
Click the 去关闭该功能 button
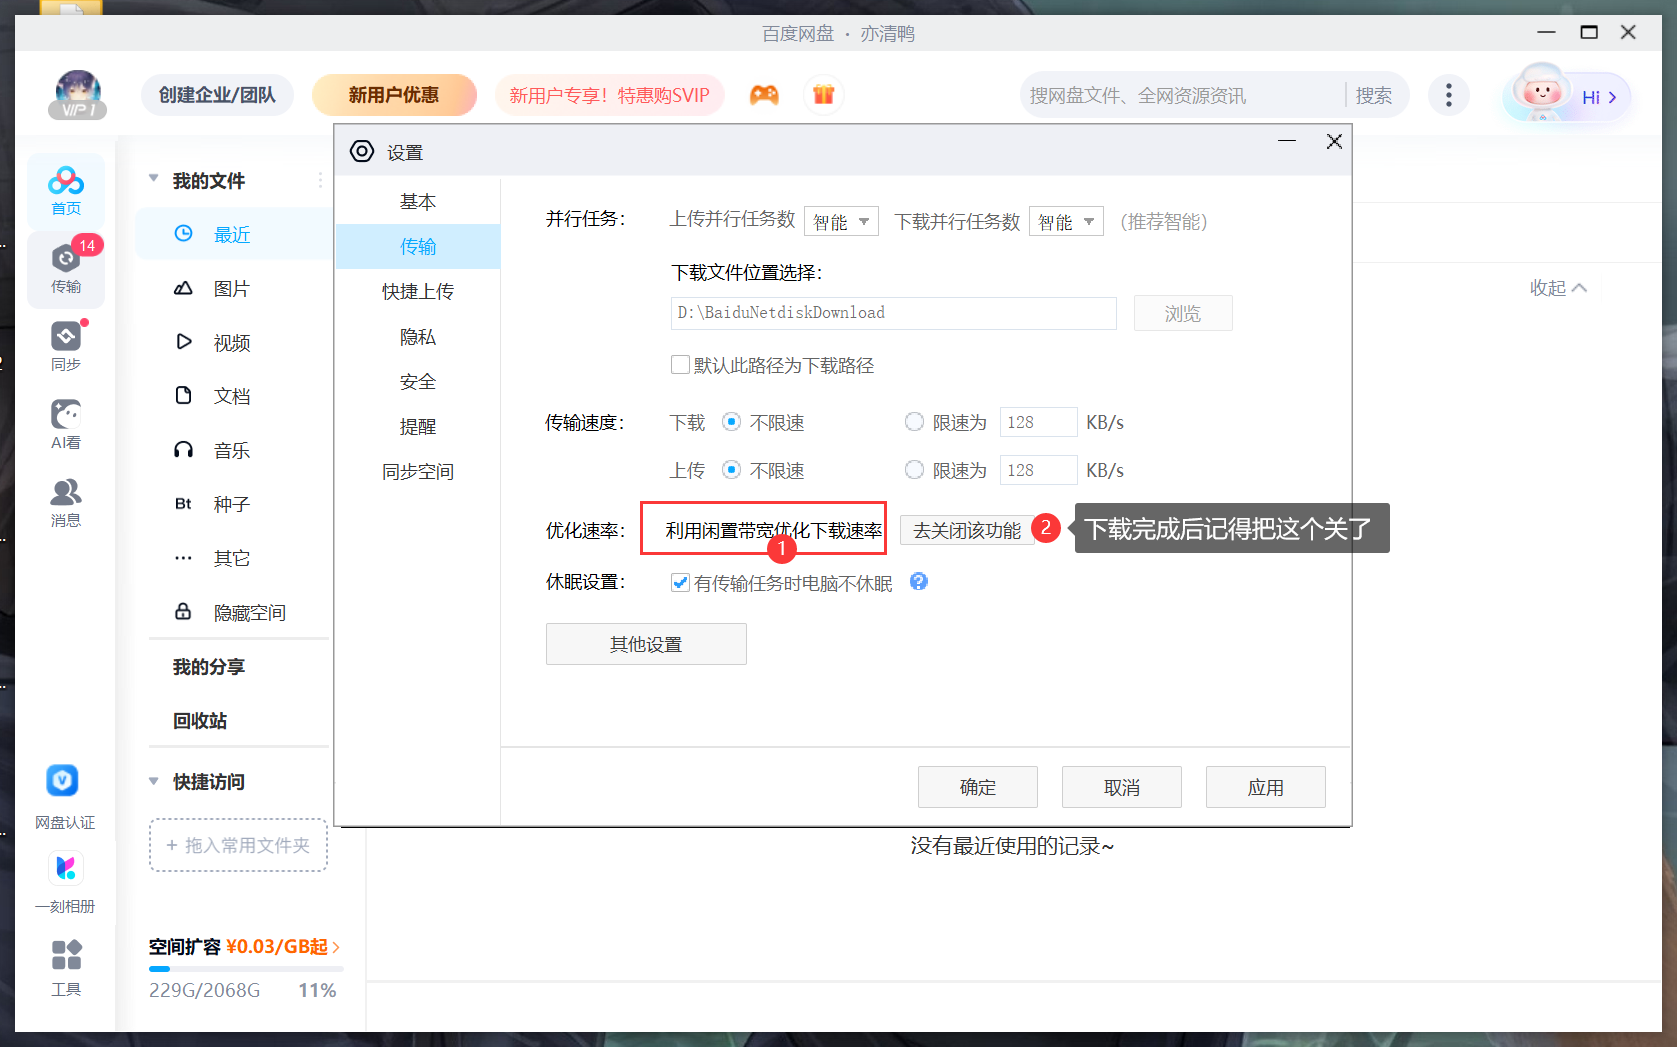coord(966,530)
